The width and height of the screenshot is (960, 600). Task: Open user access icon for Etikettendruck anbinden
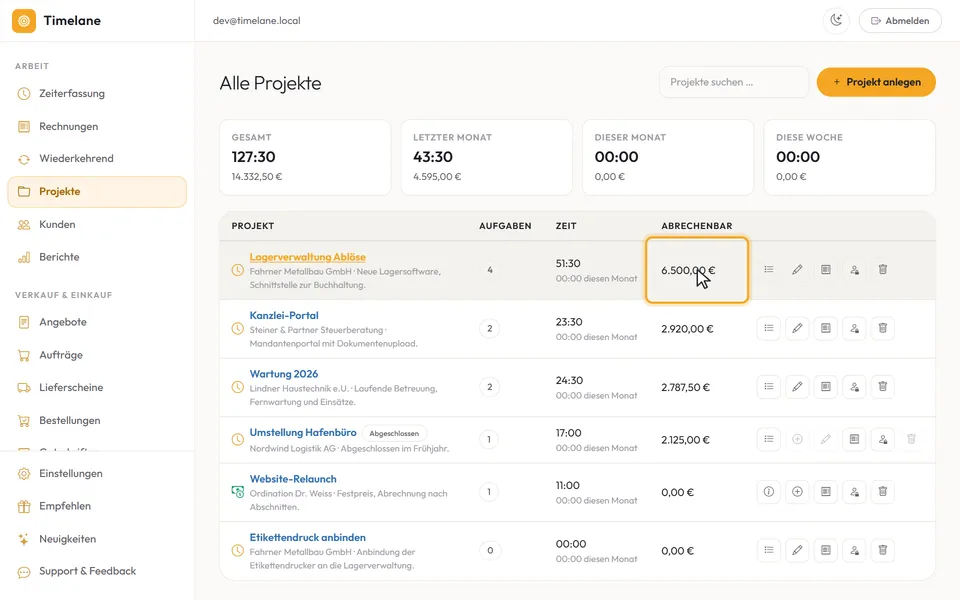pyautogui.click(x=854, y=550)
